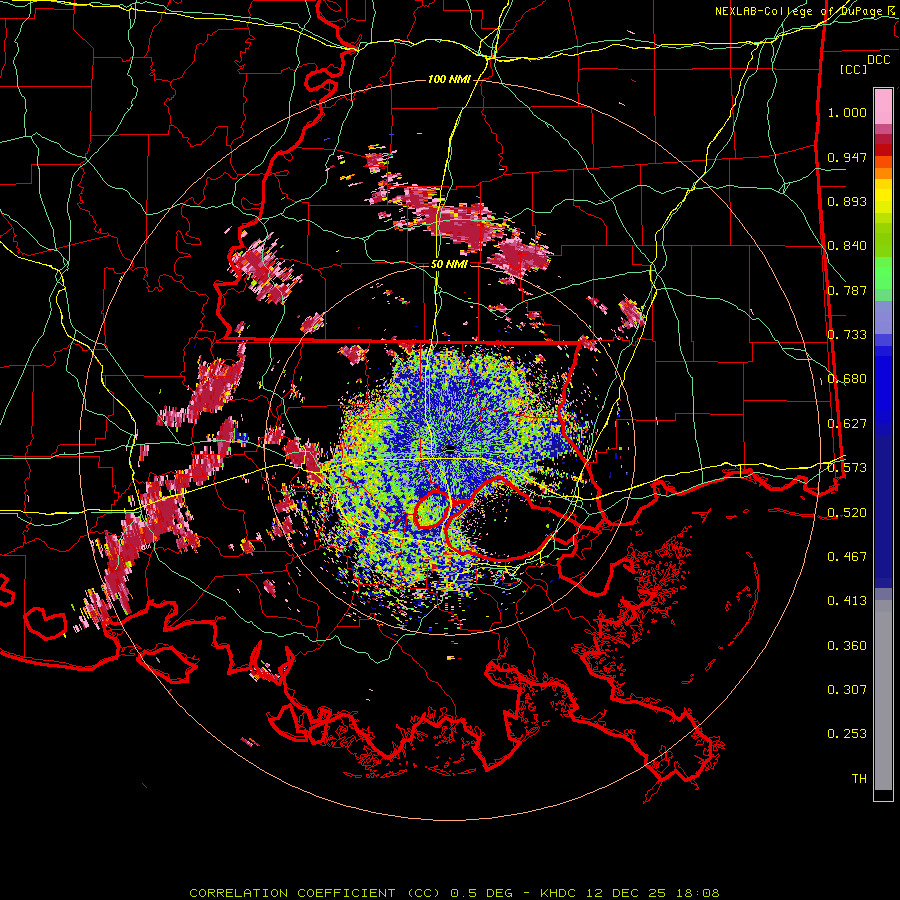Click the 0.253 legend value
This screenshot has height=900, width=900.
coord(847,734)
